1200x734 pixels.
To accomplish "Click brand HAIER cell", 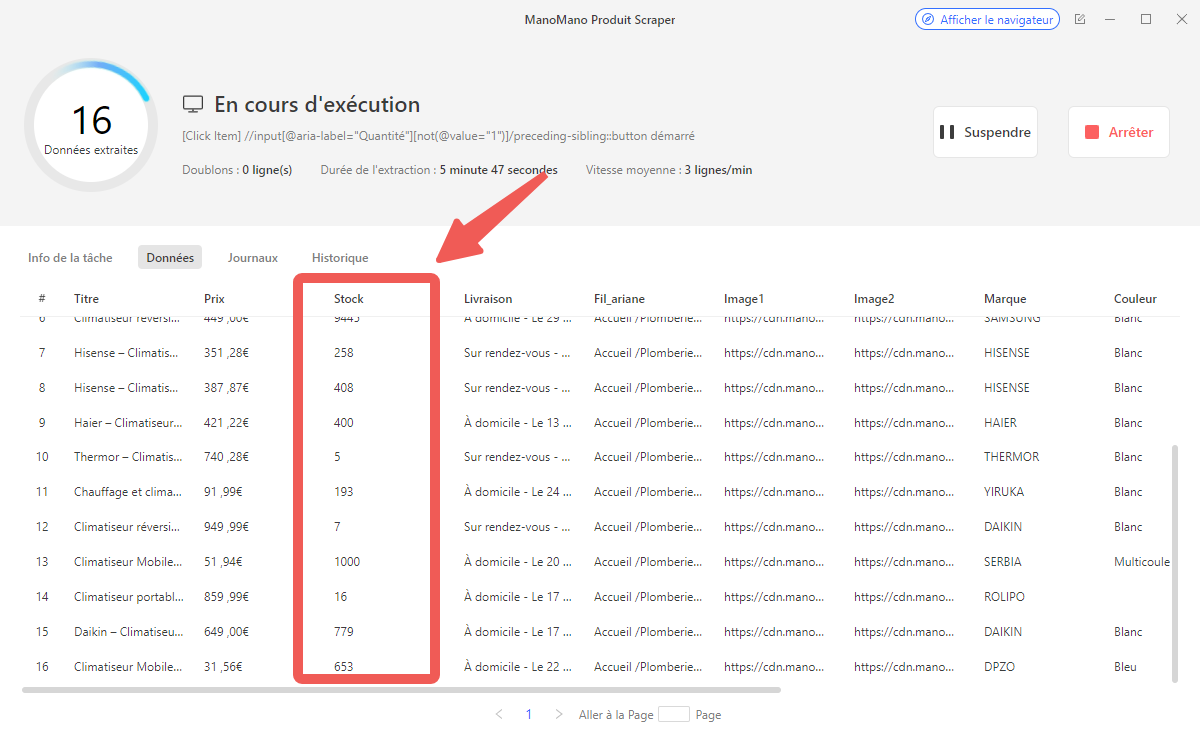I will point(1000,423).
